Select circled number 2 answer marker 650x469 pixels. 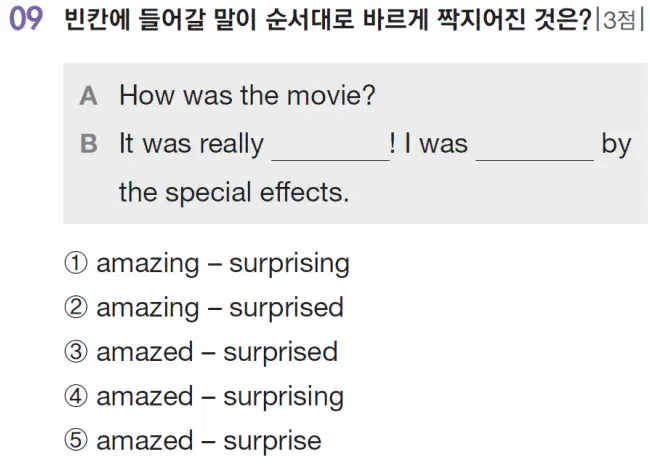pos(76,308)
